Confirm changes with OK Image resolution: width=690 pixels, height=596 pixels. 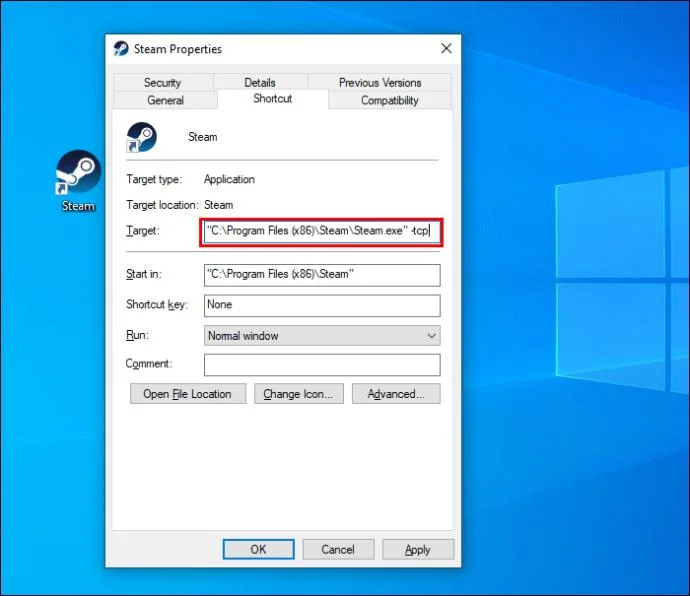258,549
